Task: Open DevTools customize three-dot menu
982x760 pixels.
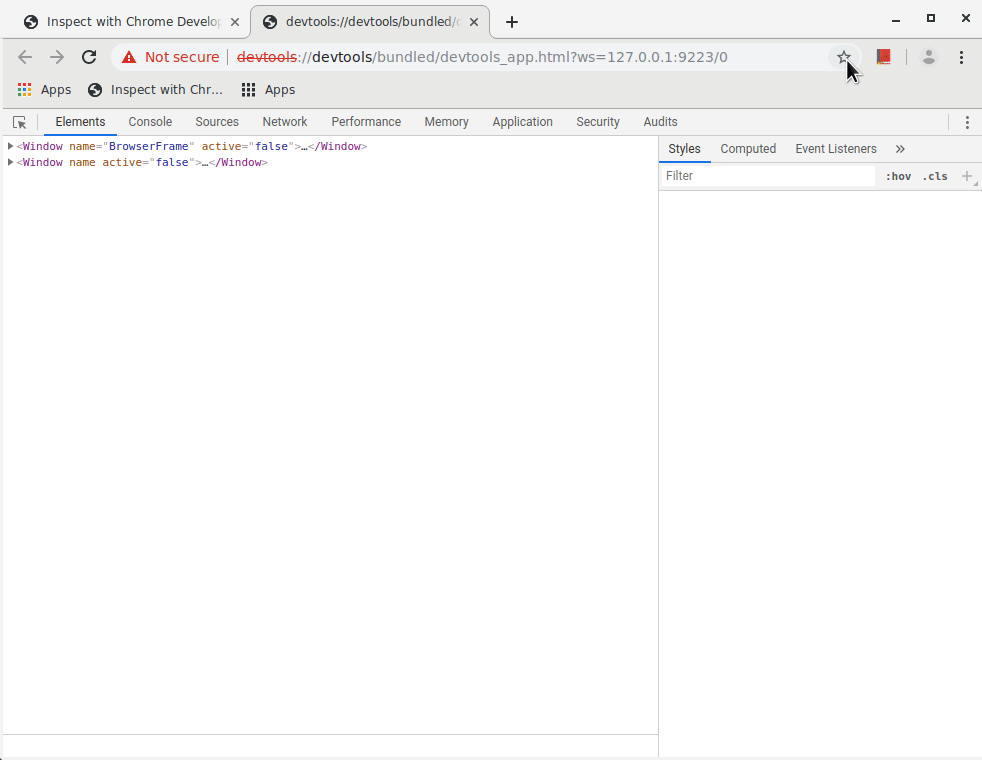Action: [966, 122]
